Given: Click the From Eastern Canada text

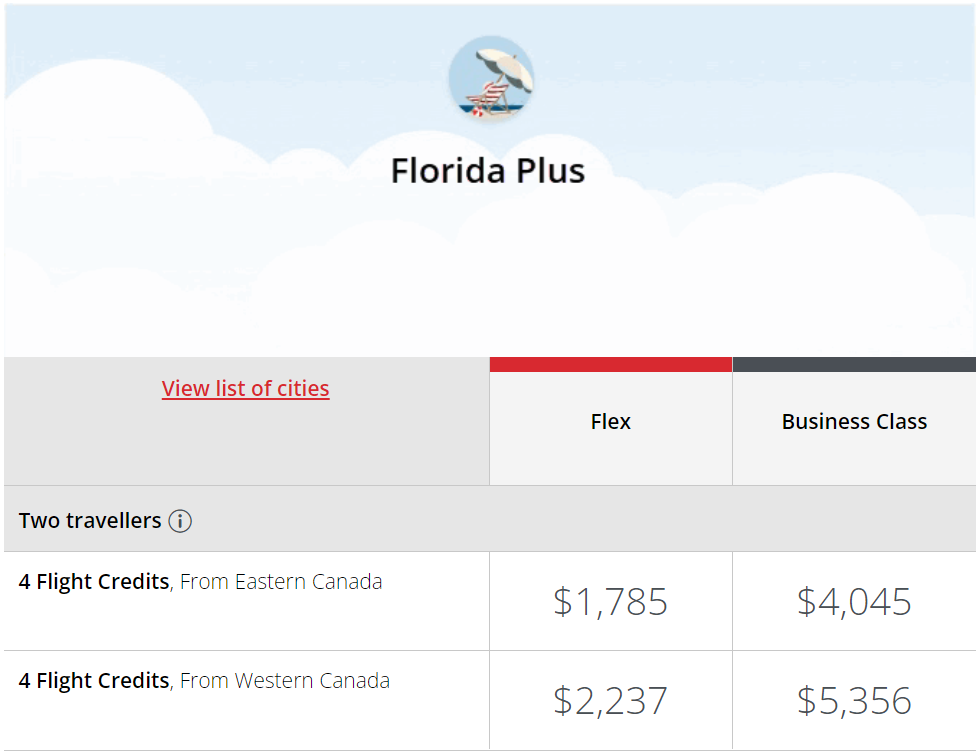Looking at the screenshot, I should 281,582.
